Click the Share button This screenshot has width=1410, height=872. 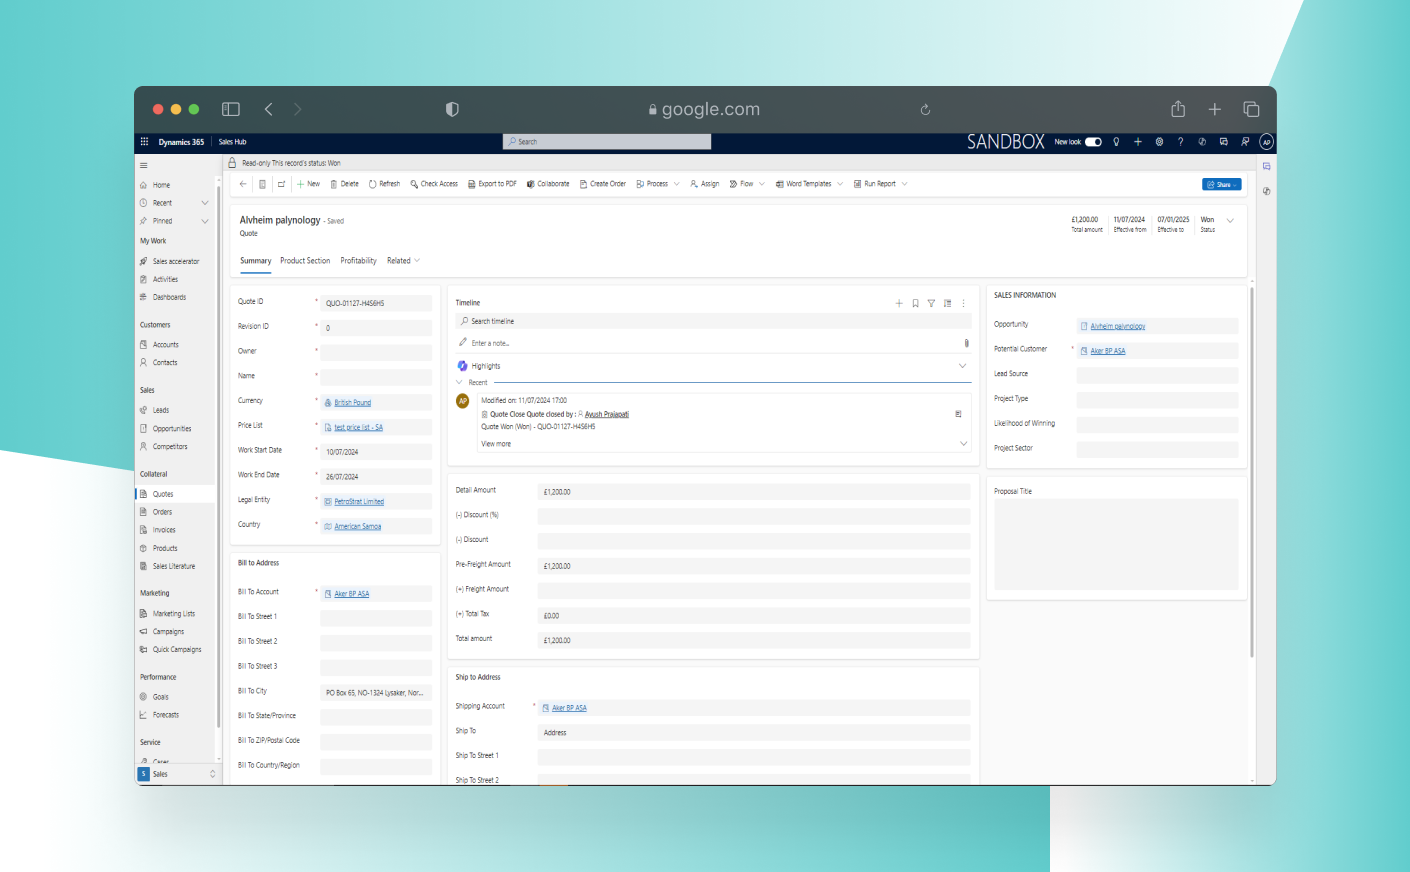(x=1221, y=184)
